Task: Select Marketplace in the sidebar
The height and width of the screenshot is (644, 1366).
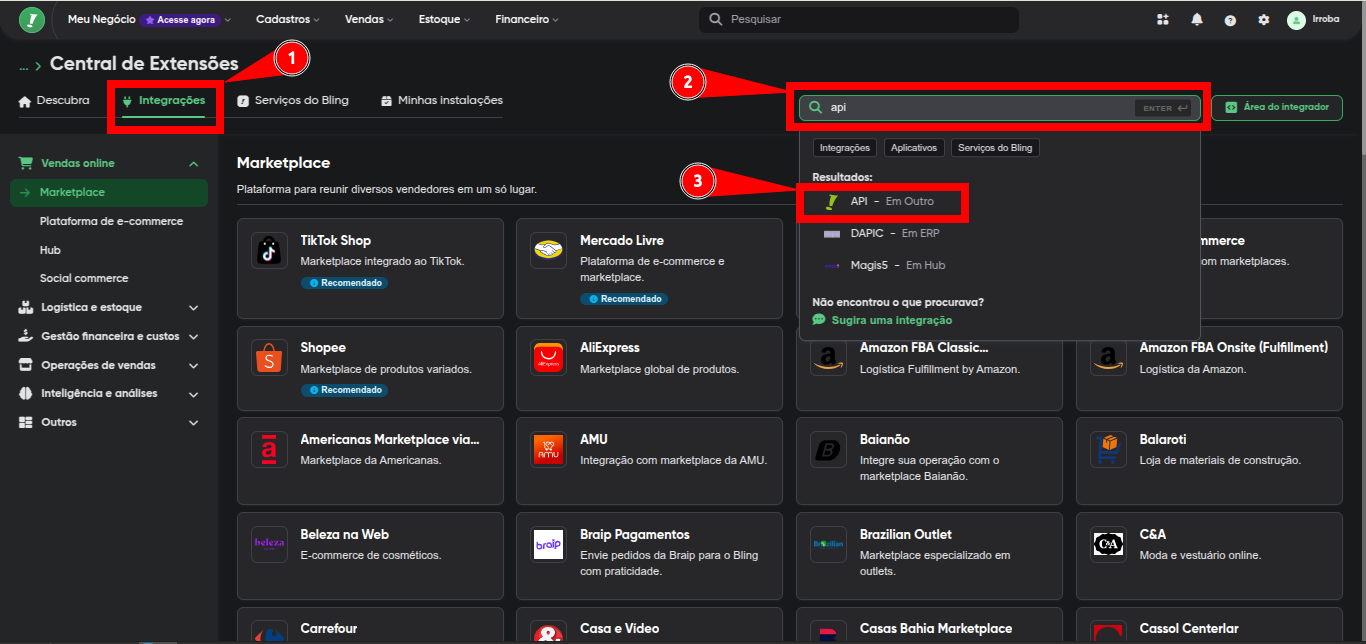Action: (109, 192)
